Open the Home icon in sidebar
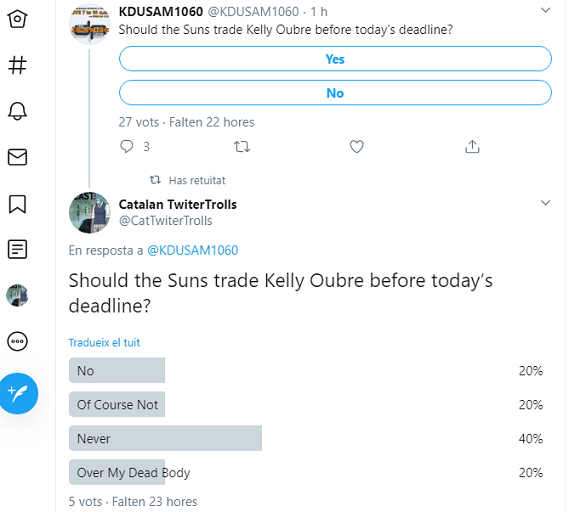This screenshot has height=512, width=569. tap(17, 19)
